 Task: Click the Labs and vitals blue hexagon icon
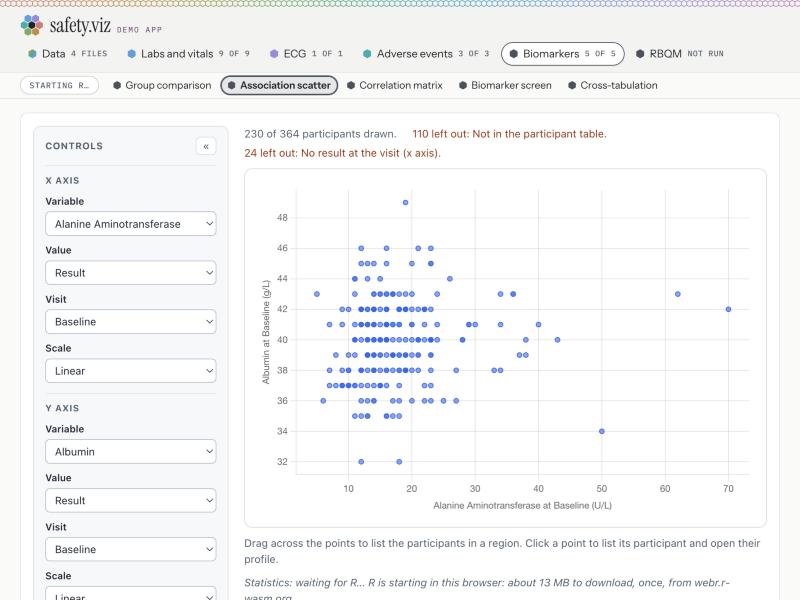[x=132, y=54]
